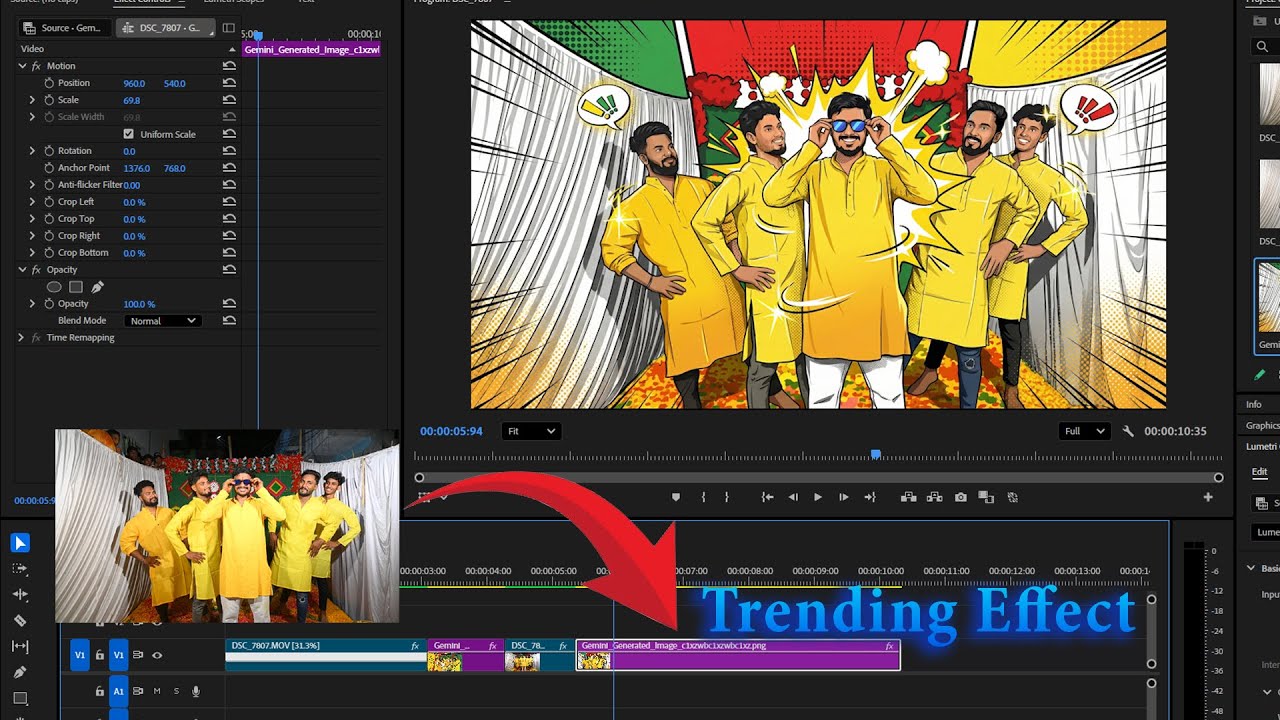Play the program monitor
Viewport: 1280px width, 720px height.
[x=818, y=497]
